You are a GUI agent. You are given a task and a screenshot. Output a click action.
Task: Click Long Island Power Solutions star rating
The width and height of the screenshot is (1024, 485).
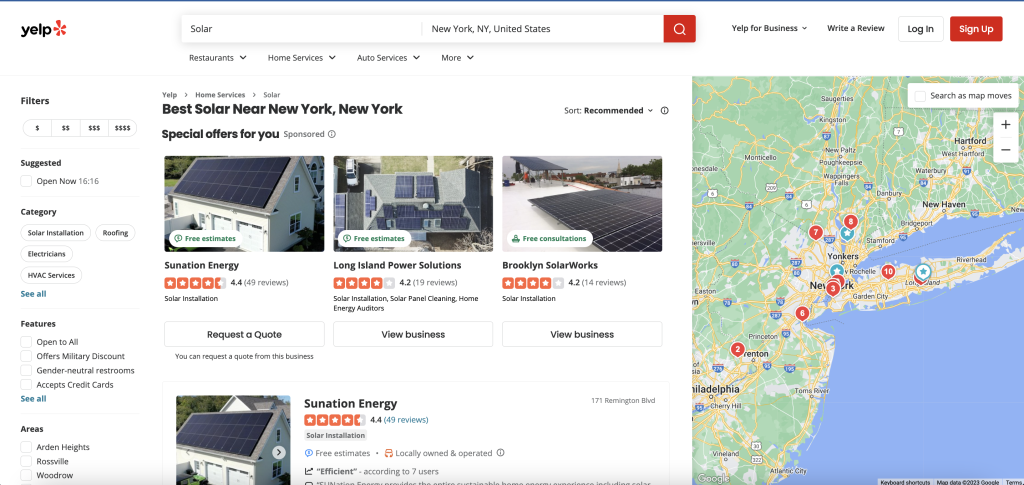[364, 283]
